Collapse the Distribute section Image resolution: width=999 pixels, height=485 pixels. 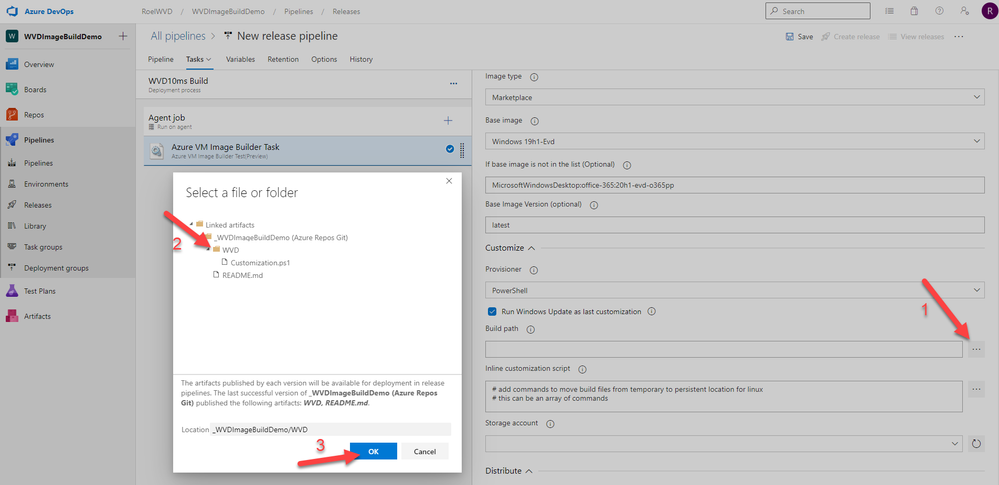[508, 471]
